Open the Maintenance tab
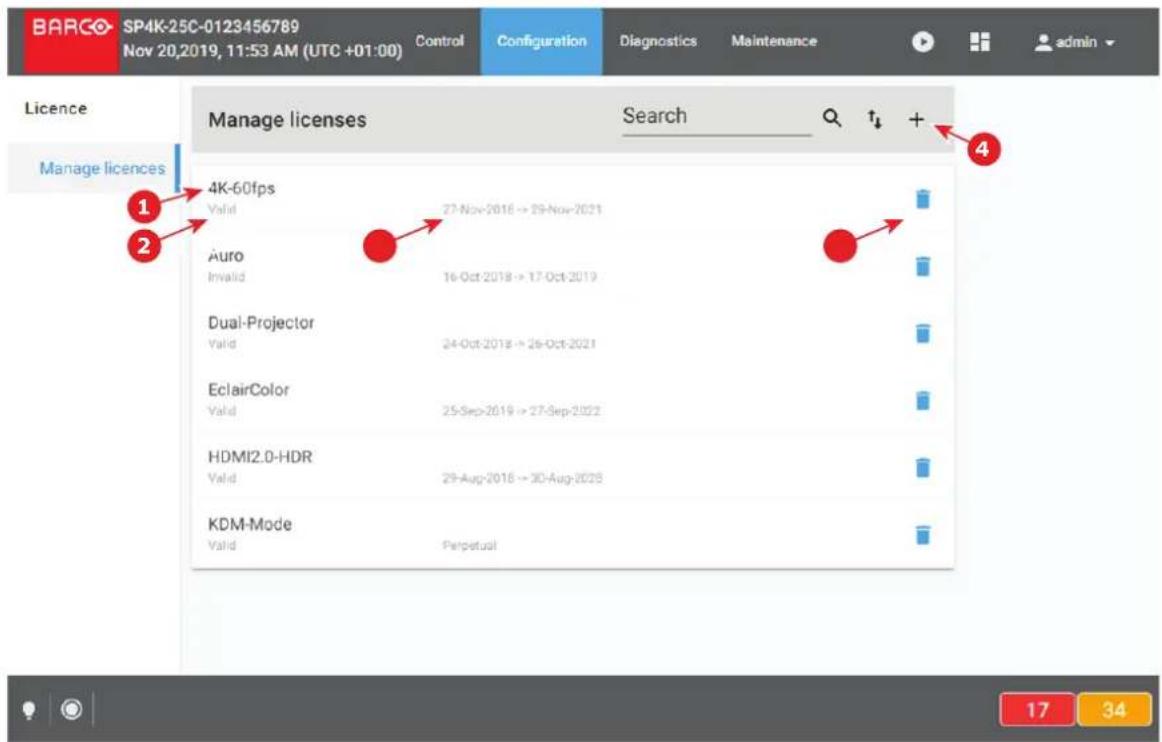Image resolution: width=1162 pixels, height=742 pixels. (x=774, y=41)
